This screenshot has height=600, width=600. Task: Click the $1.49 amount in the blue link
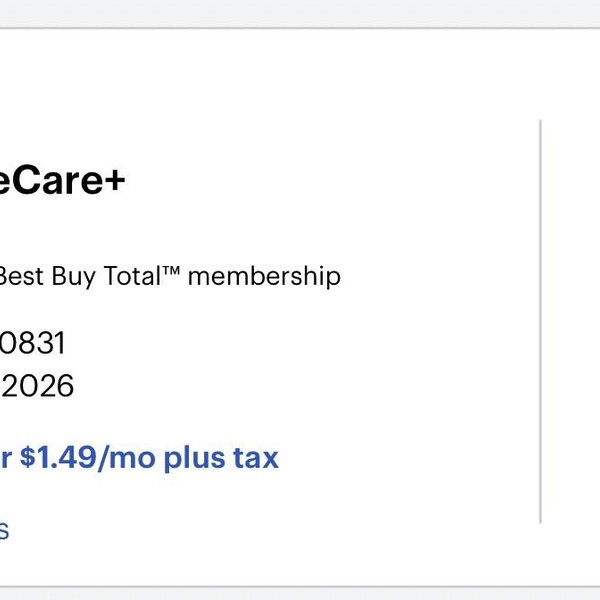pos(57,458)
